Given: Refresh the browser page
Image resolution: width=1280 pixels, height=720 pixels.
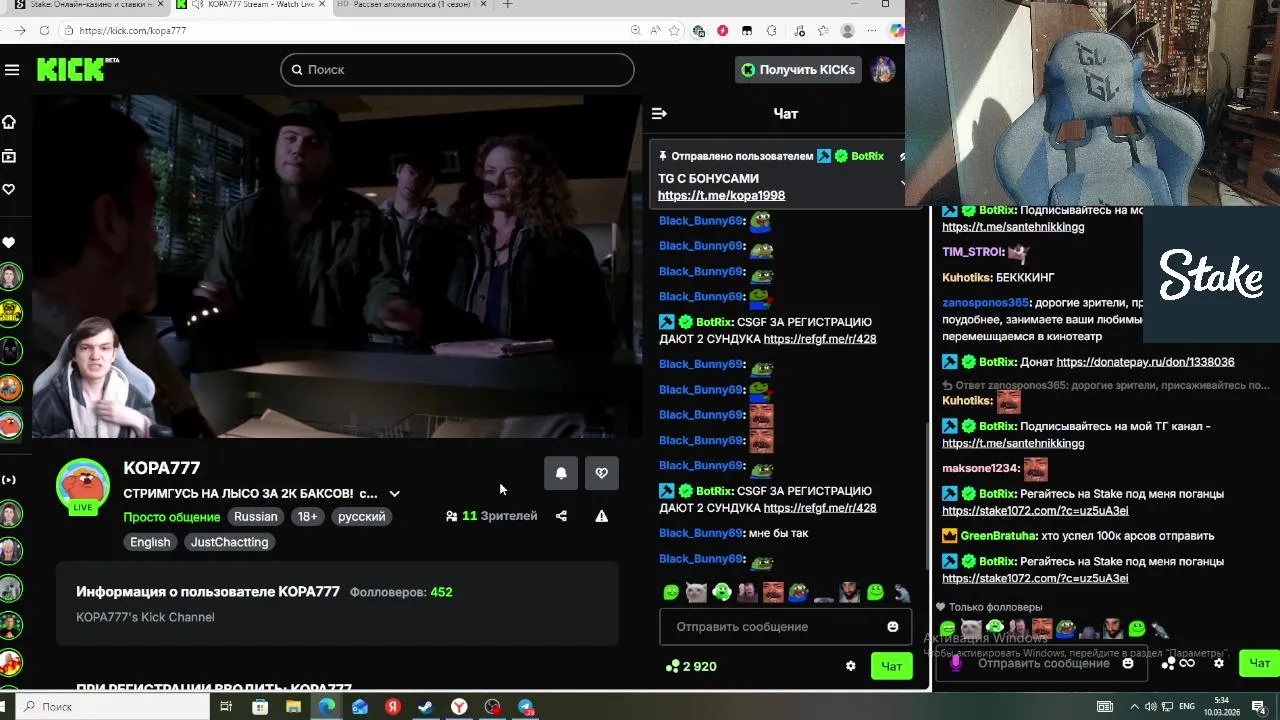Looking at the screenshot, I should point(44,30).
